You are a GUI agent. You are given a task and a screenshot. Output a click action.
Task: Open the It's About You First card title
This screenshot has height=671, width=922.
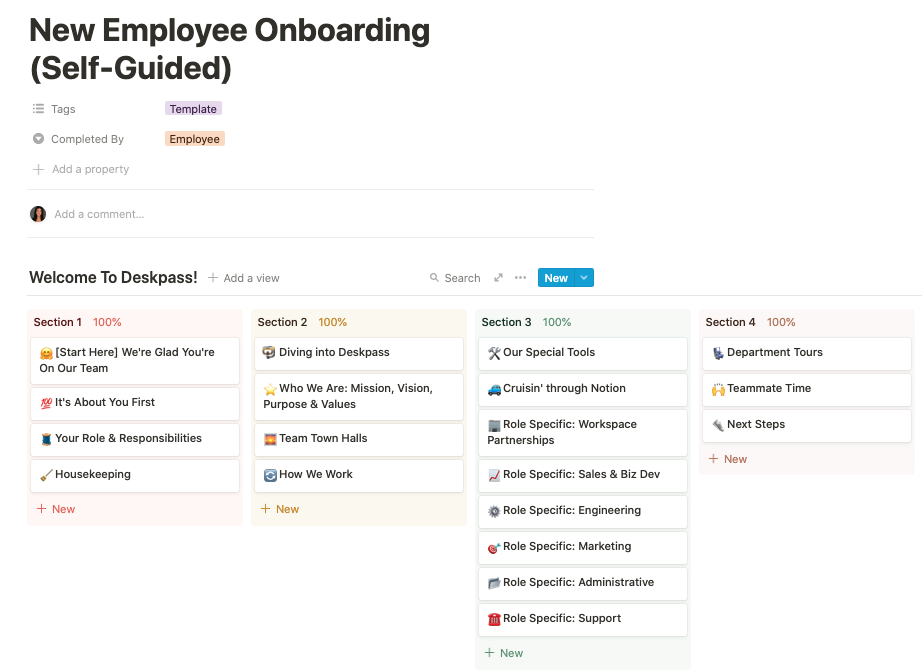[105, 402]
